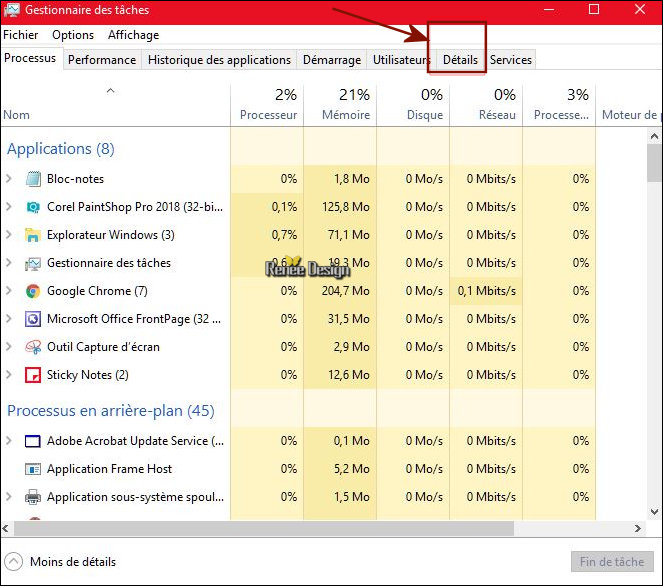Click the 71,1 Mo memory value

[349, 235]
